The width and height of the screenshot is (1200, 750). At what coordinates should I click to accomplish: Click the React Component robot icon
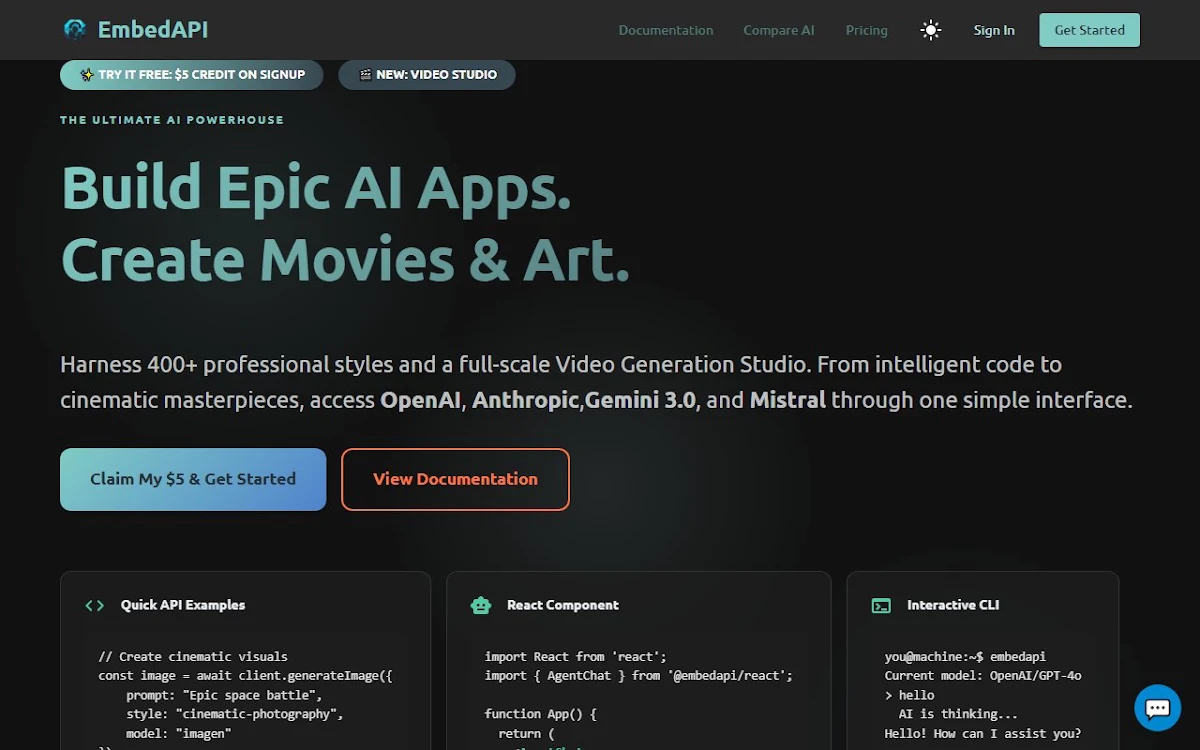coord(481,605)
